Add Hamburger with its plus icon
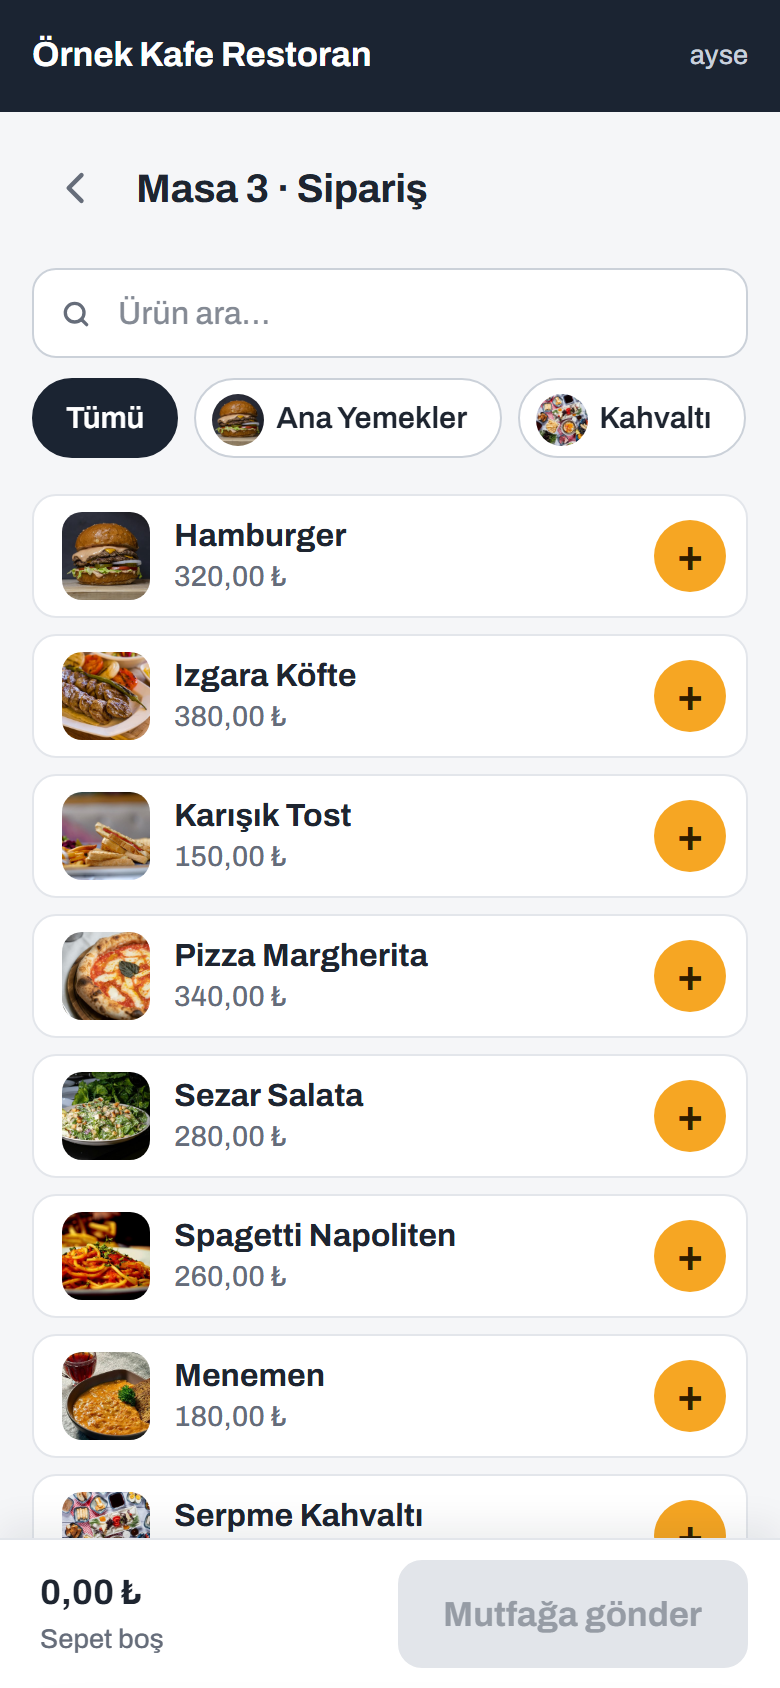The image size is (780, 1688). pyautogui.click(x=690, y=556)
